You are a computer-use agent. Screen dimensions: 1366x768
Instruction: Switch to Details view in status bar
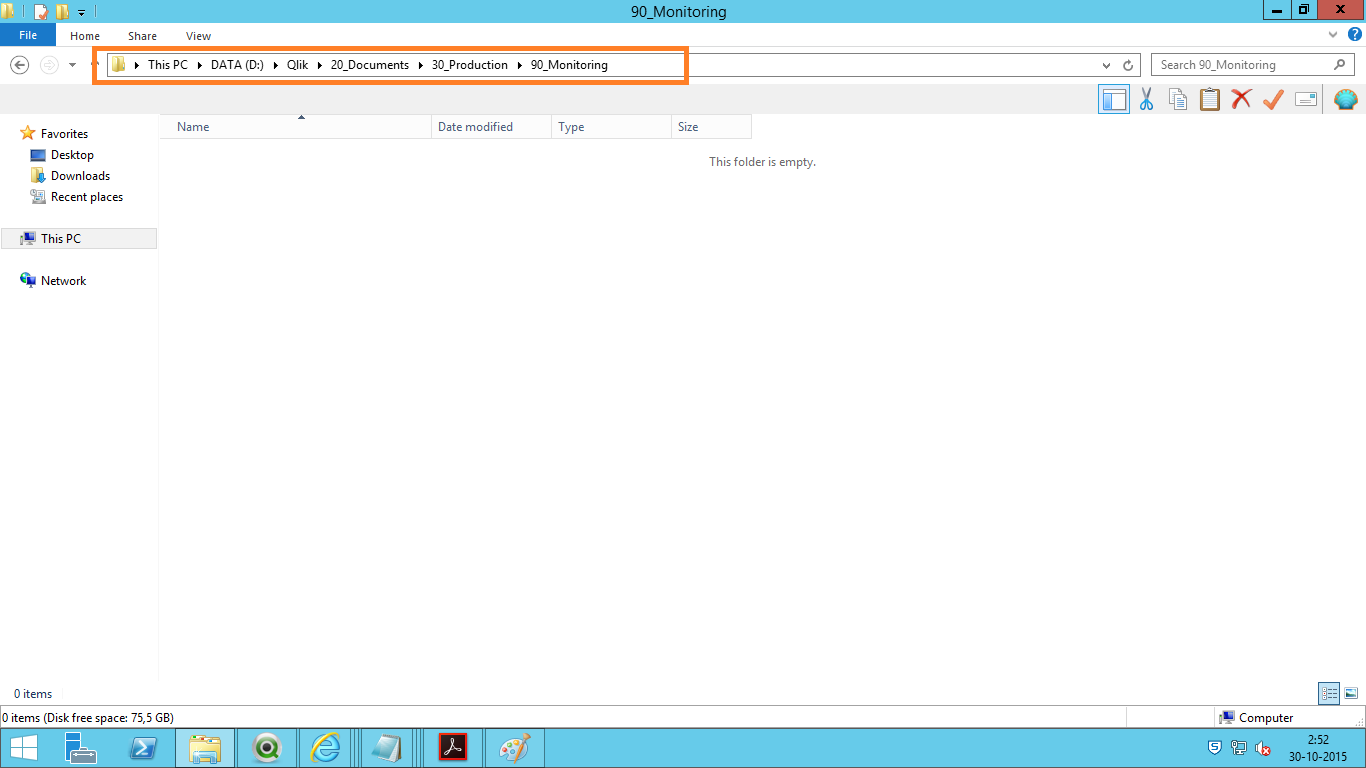(1329, 693)
